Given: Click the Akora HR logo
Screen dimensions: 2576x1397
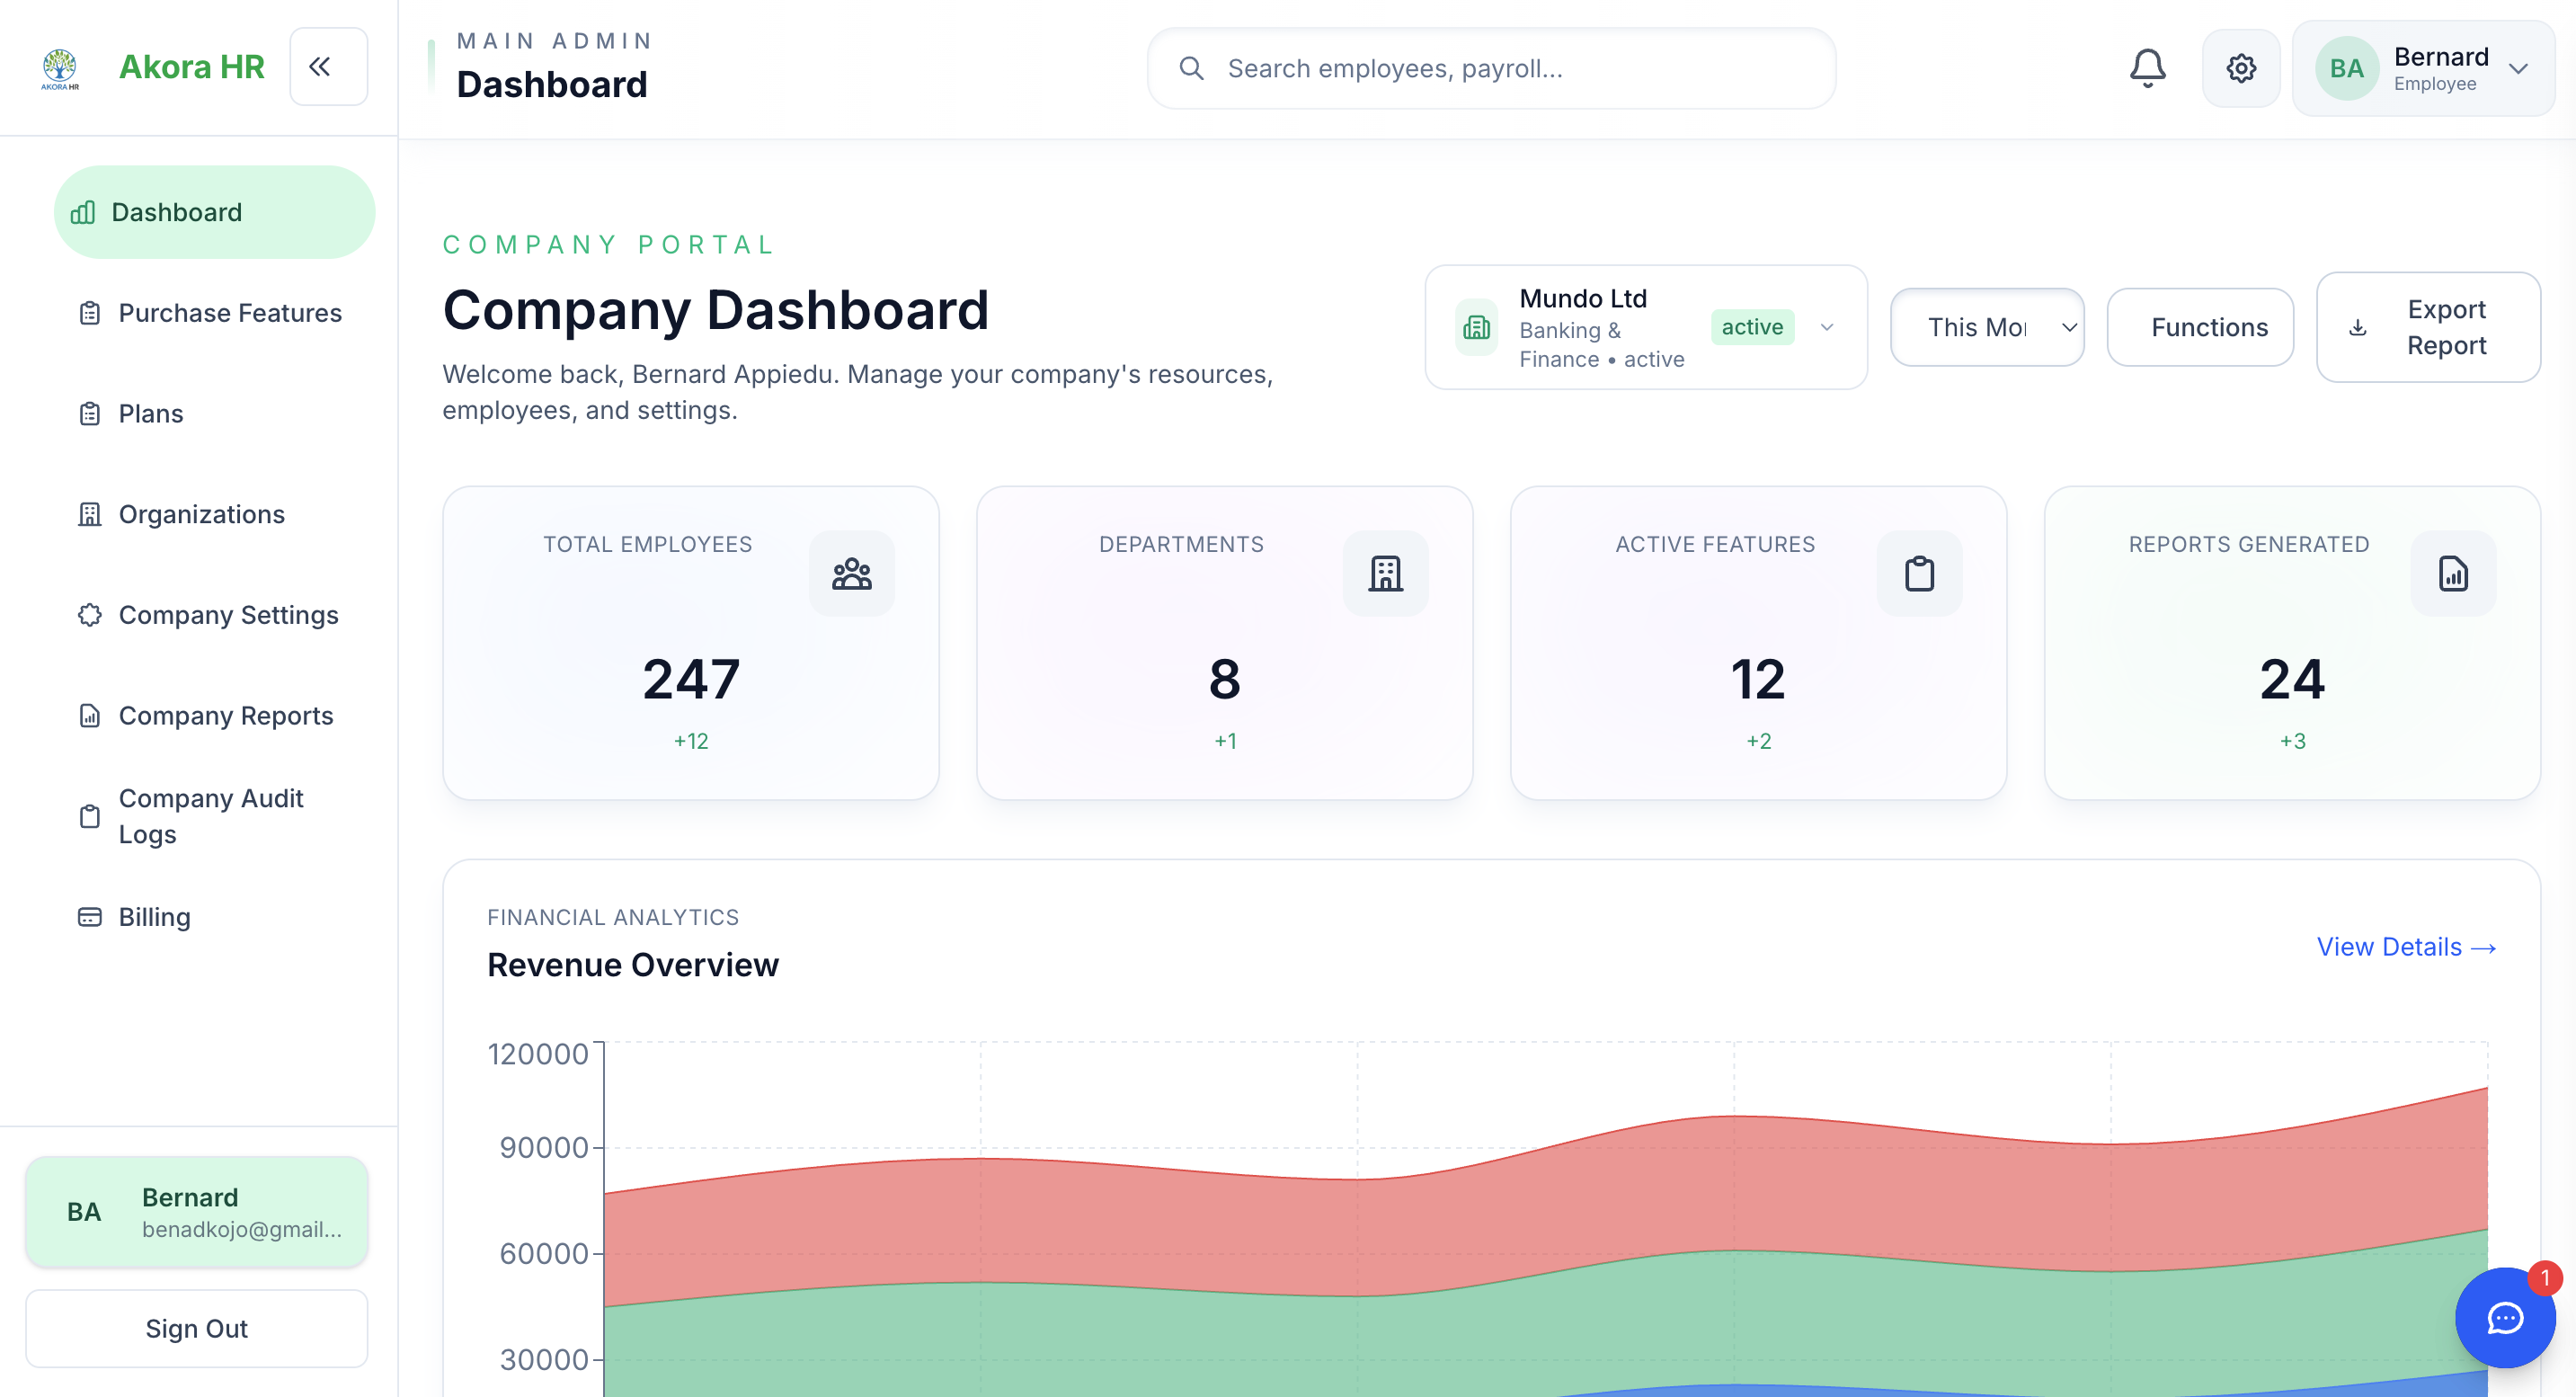Looking at the screenshot, I should tap(60, 68).
